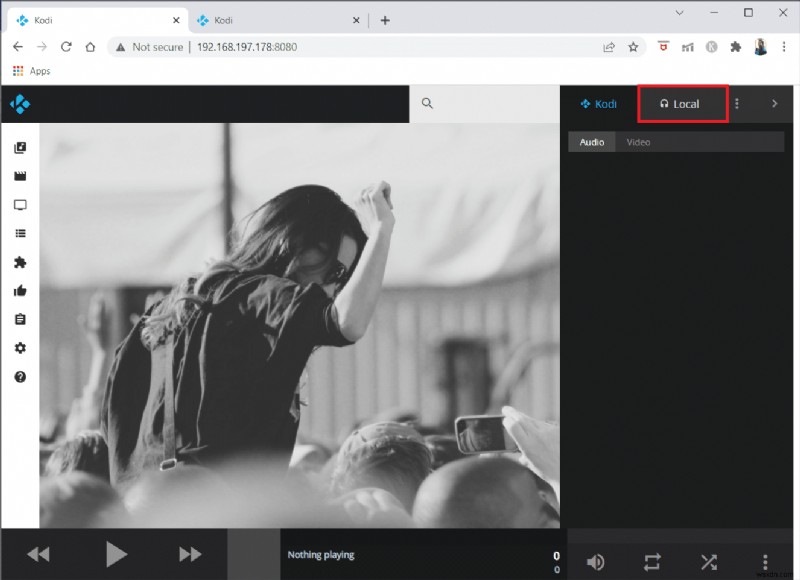800x580 pixels.
Task: Switch to the Video playlist tab
Action: pyautogui.click(x=640, y=141)
